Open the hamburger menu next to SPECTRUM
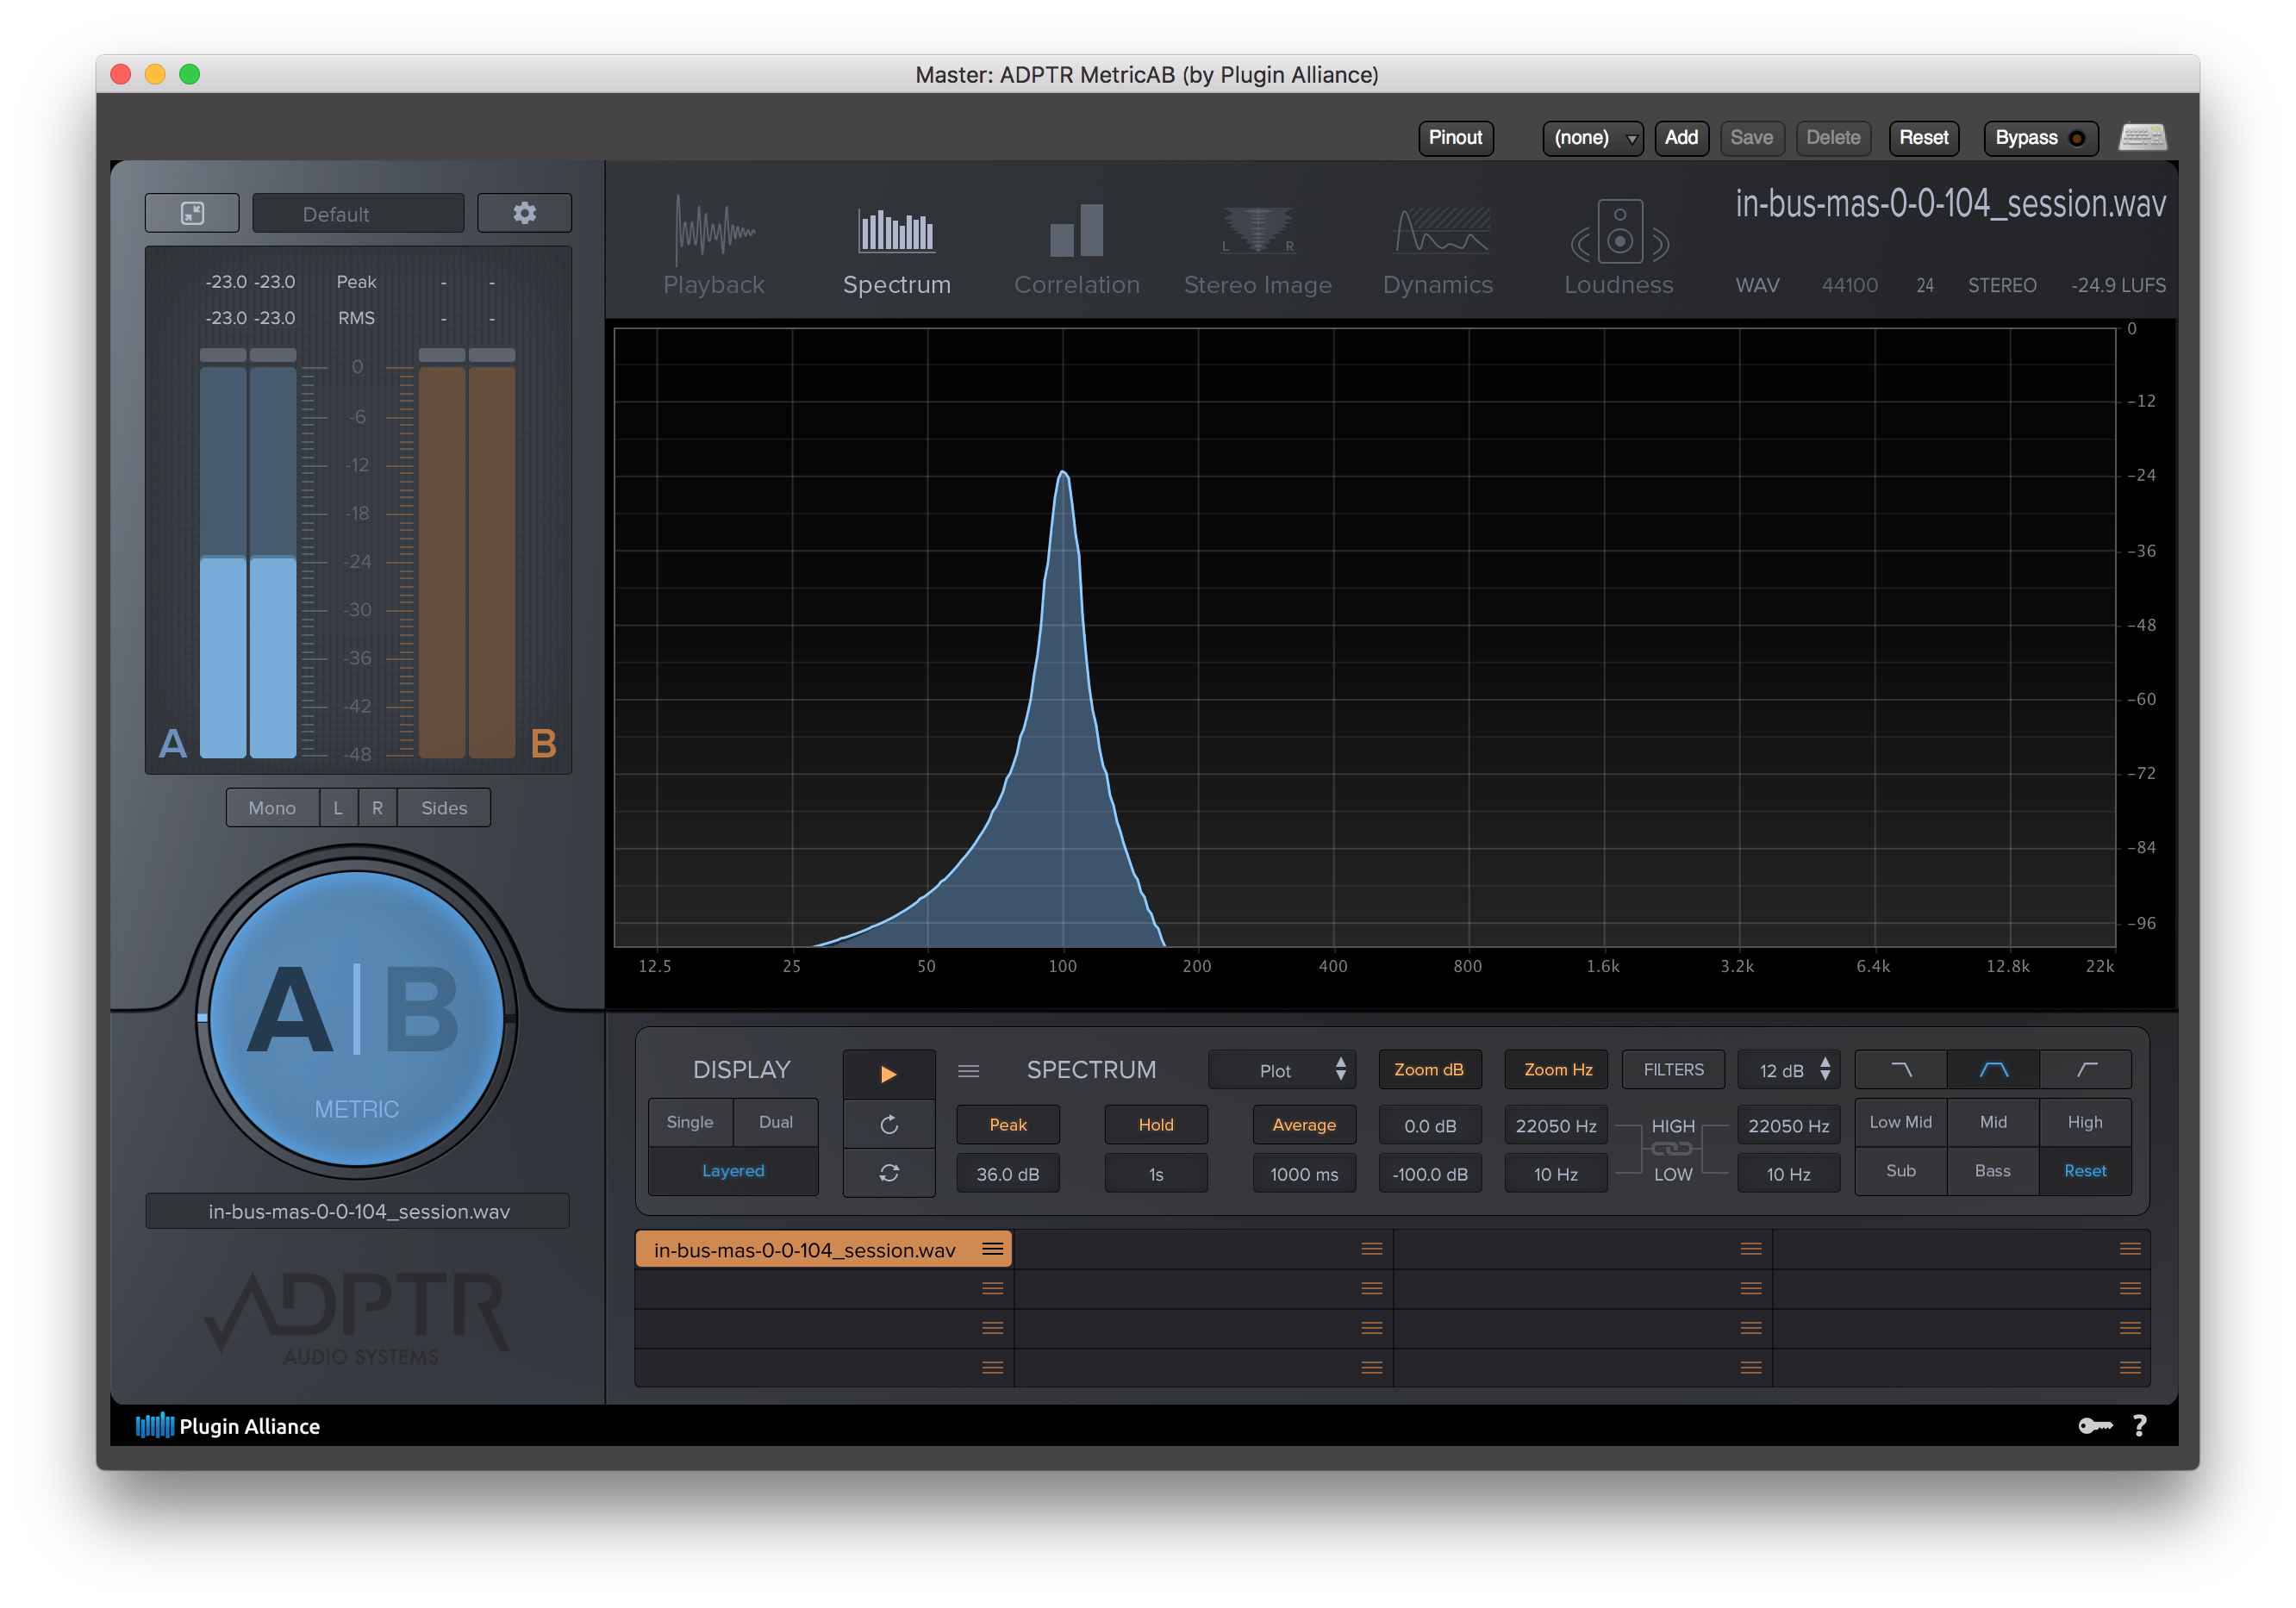 (x=968, y=1071)
